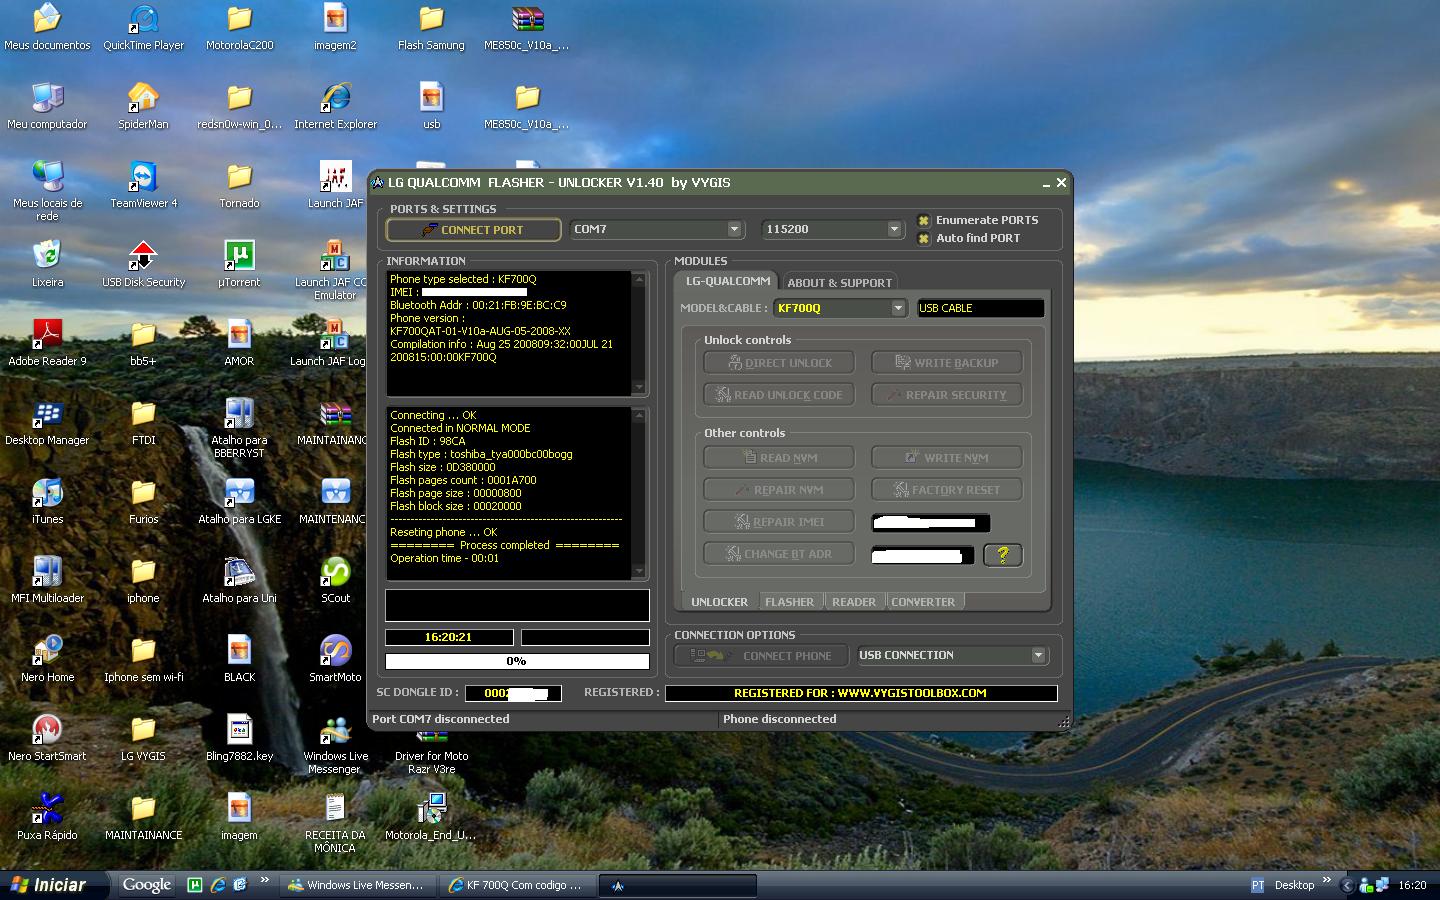
Task: Open Puxa Rápido desktop icon
Action: [x=47, y=817]
